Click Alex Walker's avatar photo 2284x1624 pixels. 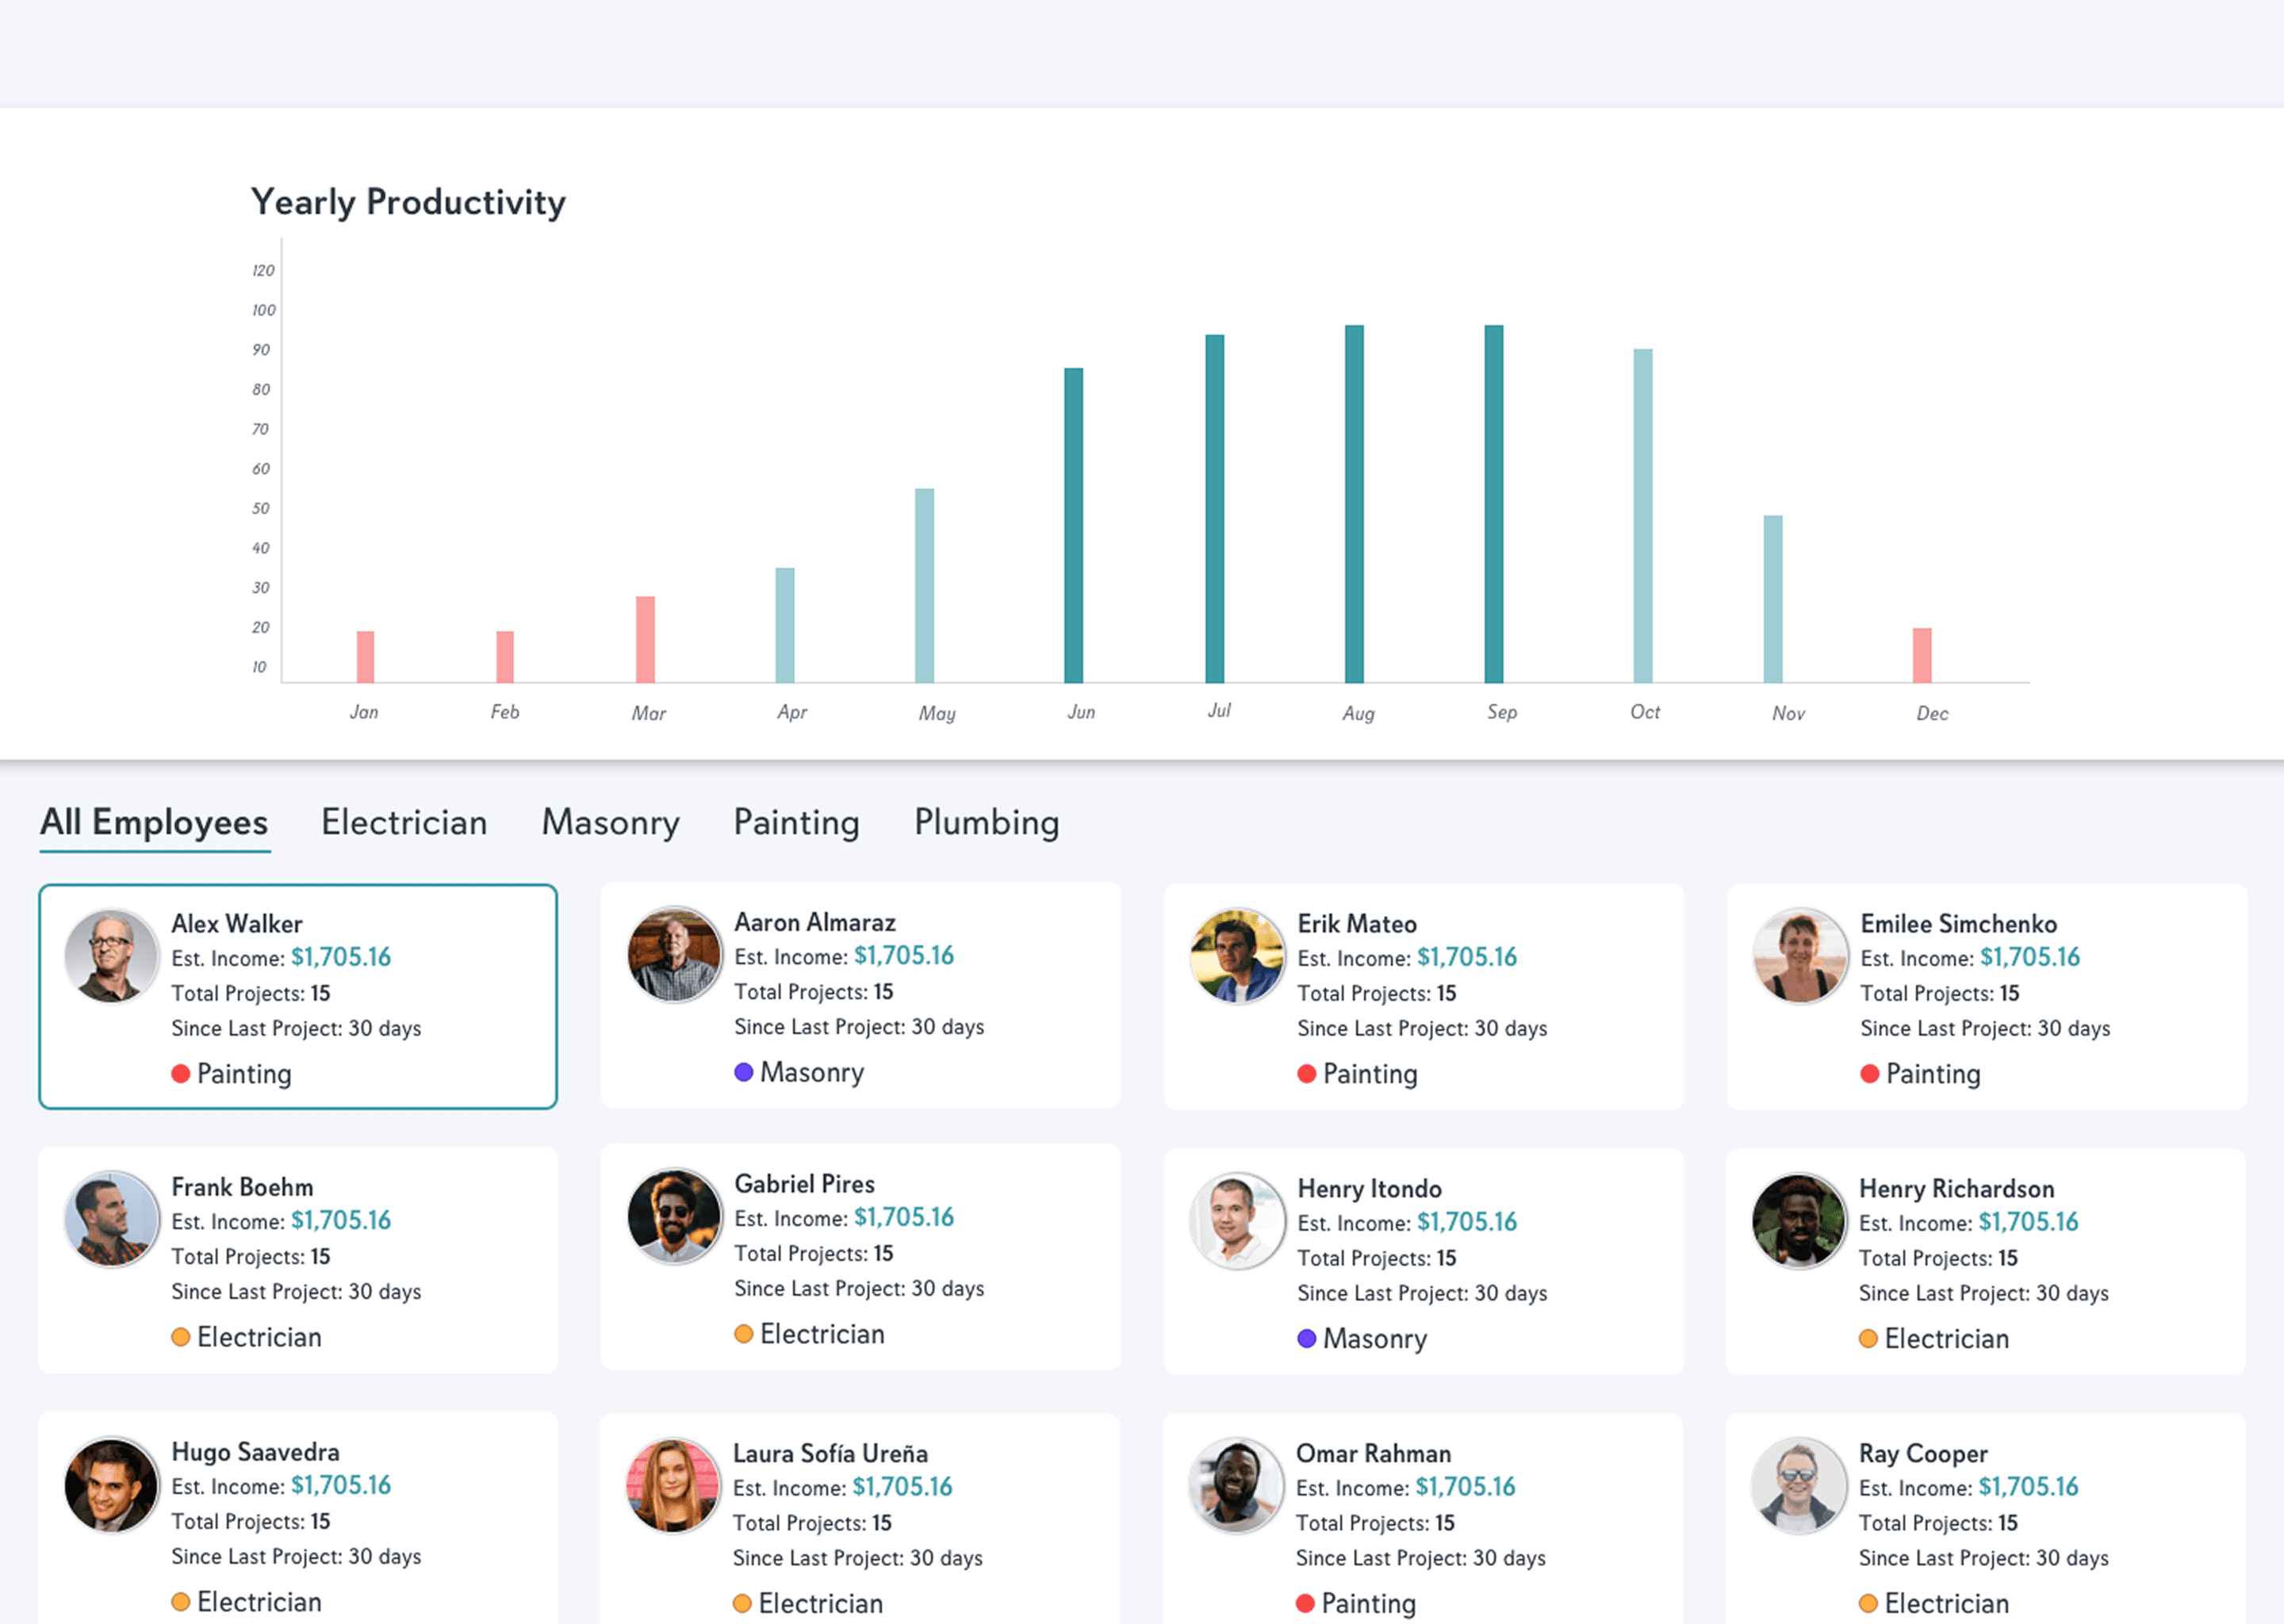(x=111, y=955)
